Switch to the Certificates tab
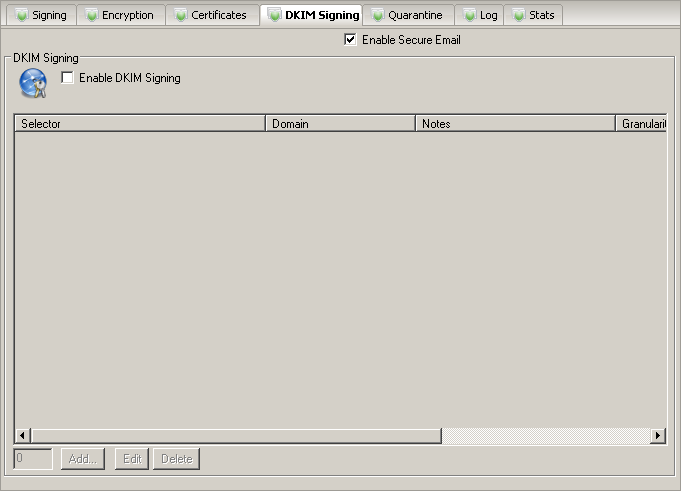Screen dimensions: 681x491 [210, 16]
